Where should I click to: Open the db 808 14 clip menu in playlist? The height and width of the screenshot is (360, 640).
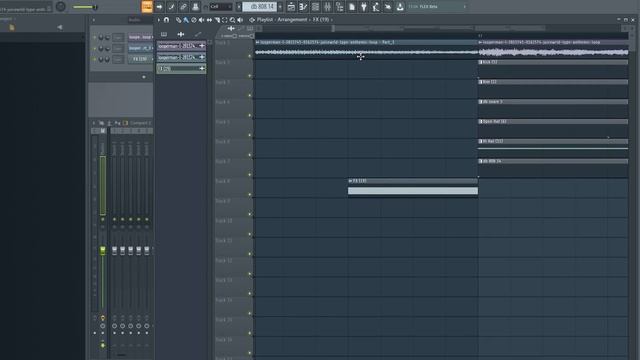tap(480, 161)
